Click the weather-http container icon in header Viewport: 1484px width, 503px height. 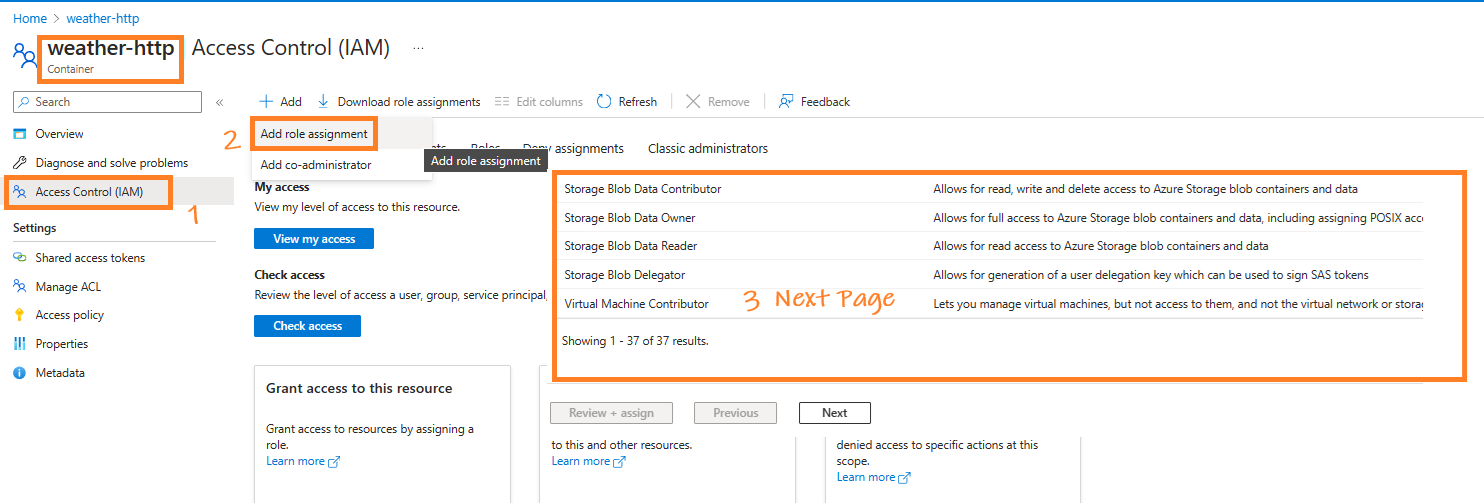[24, 55]
